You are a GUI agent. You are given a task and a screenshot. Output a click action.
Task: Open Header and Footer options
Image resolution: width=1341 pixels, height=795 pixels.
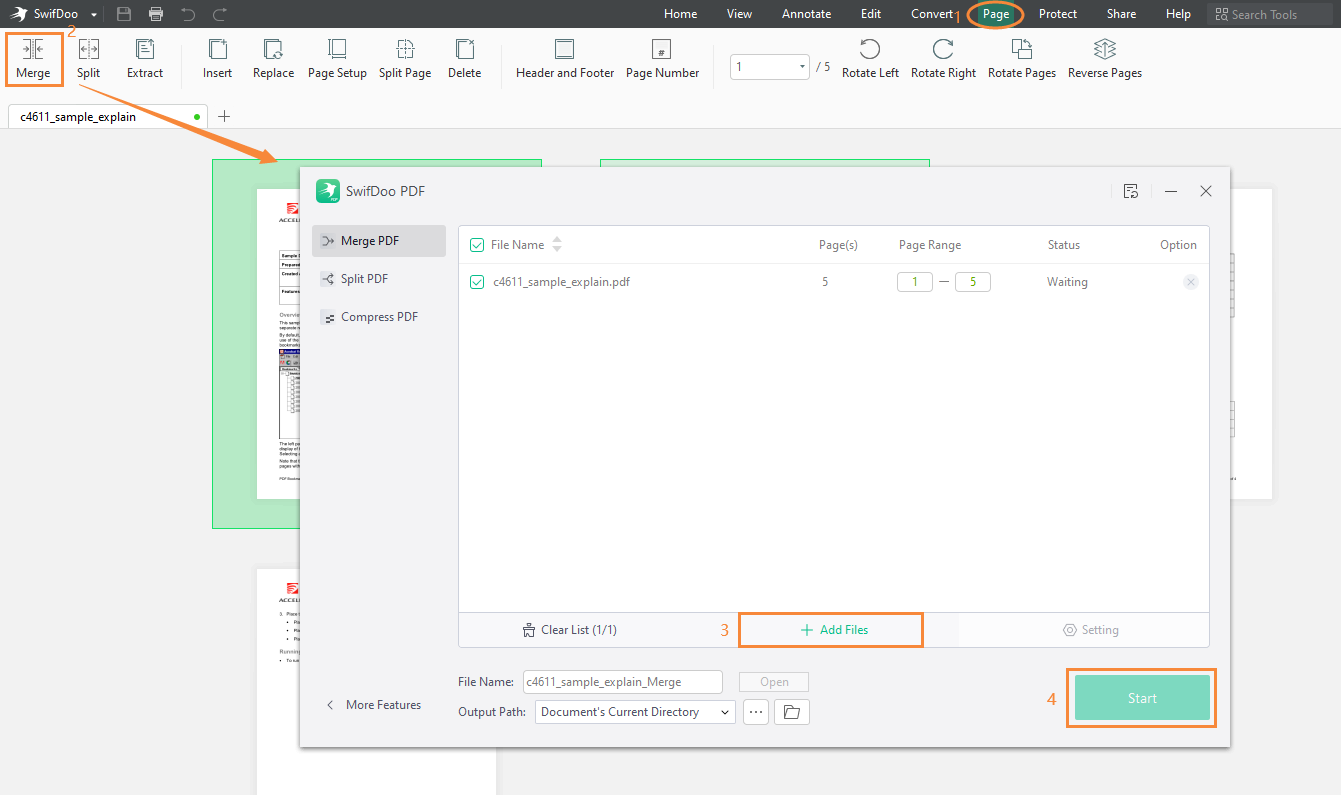click(x=565, y=59)
